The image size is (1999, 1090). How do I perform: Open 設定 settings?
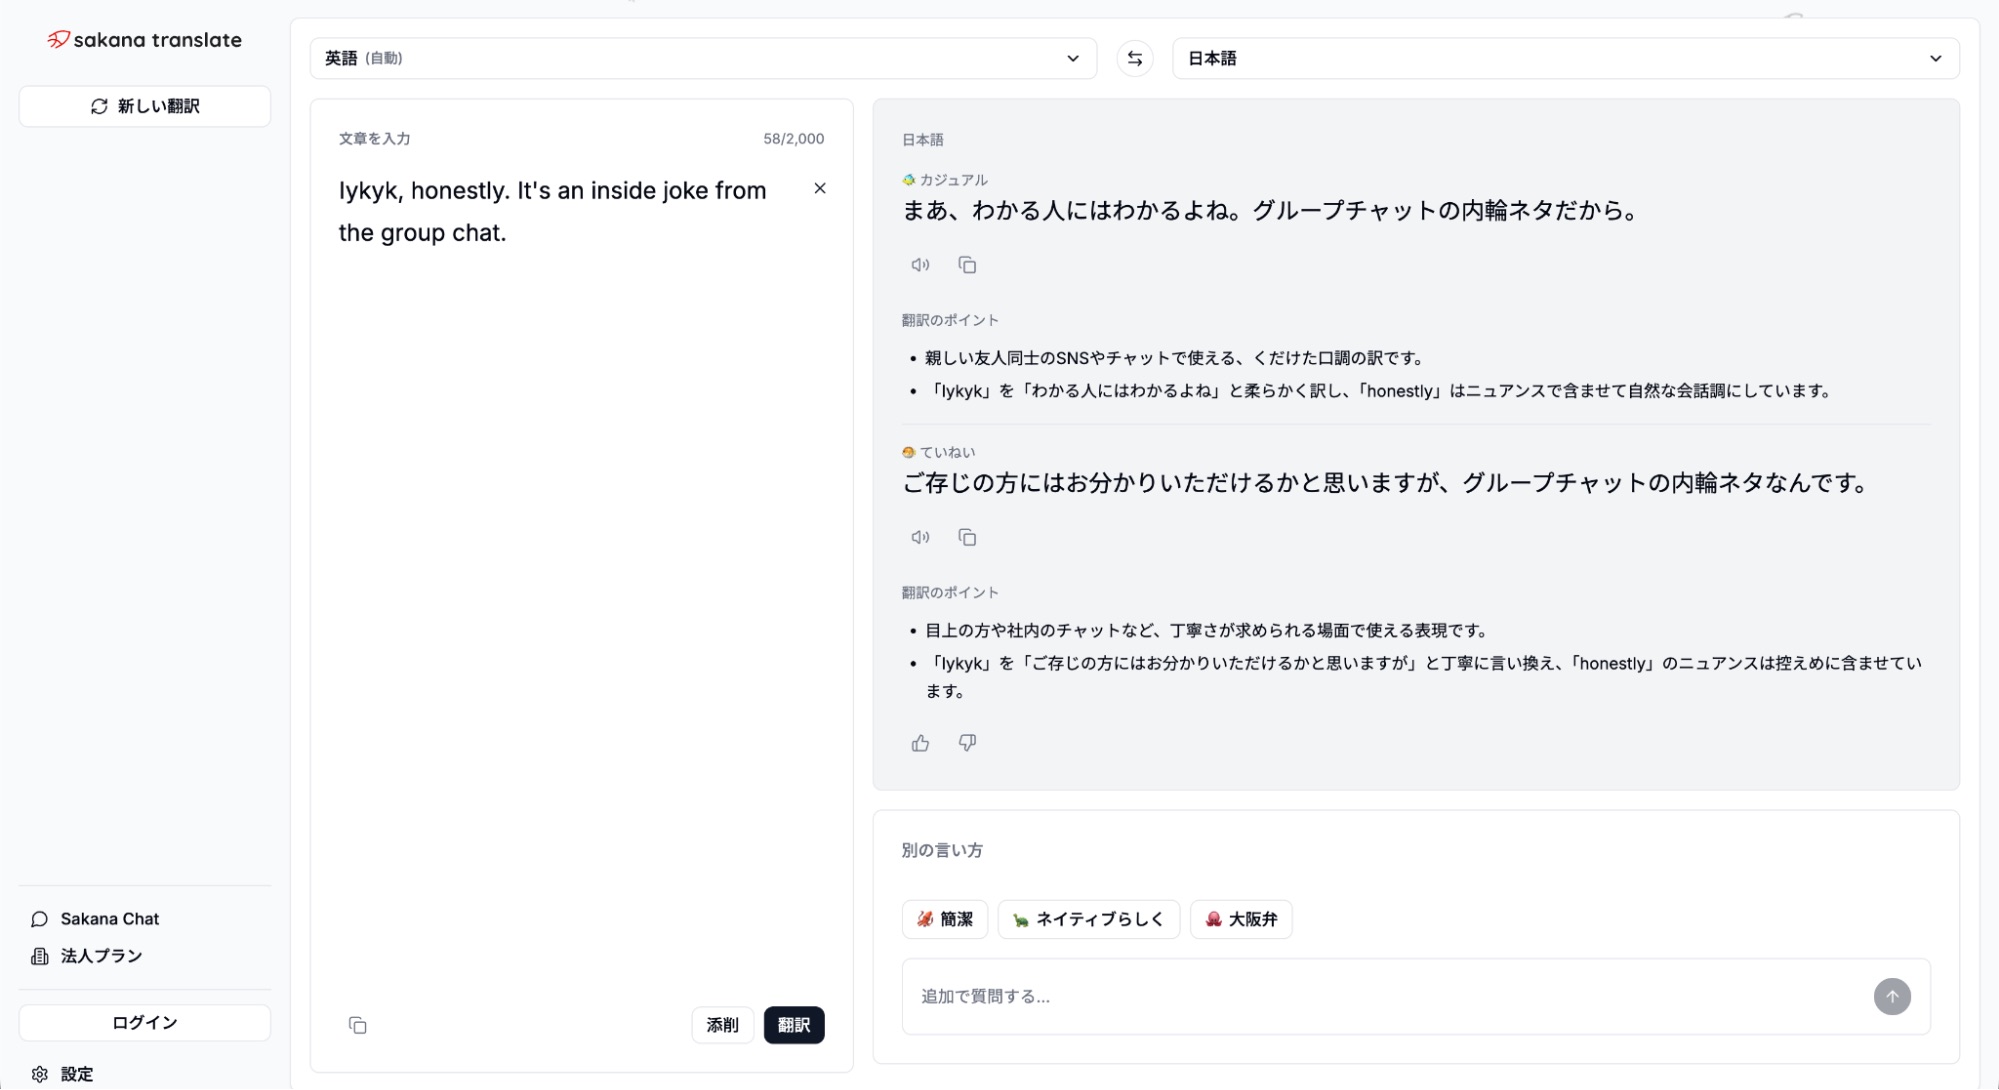(x=62, y=1074)
